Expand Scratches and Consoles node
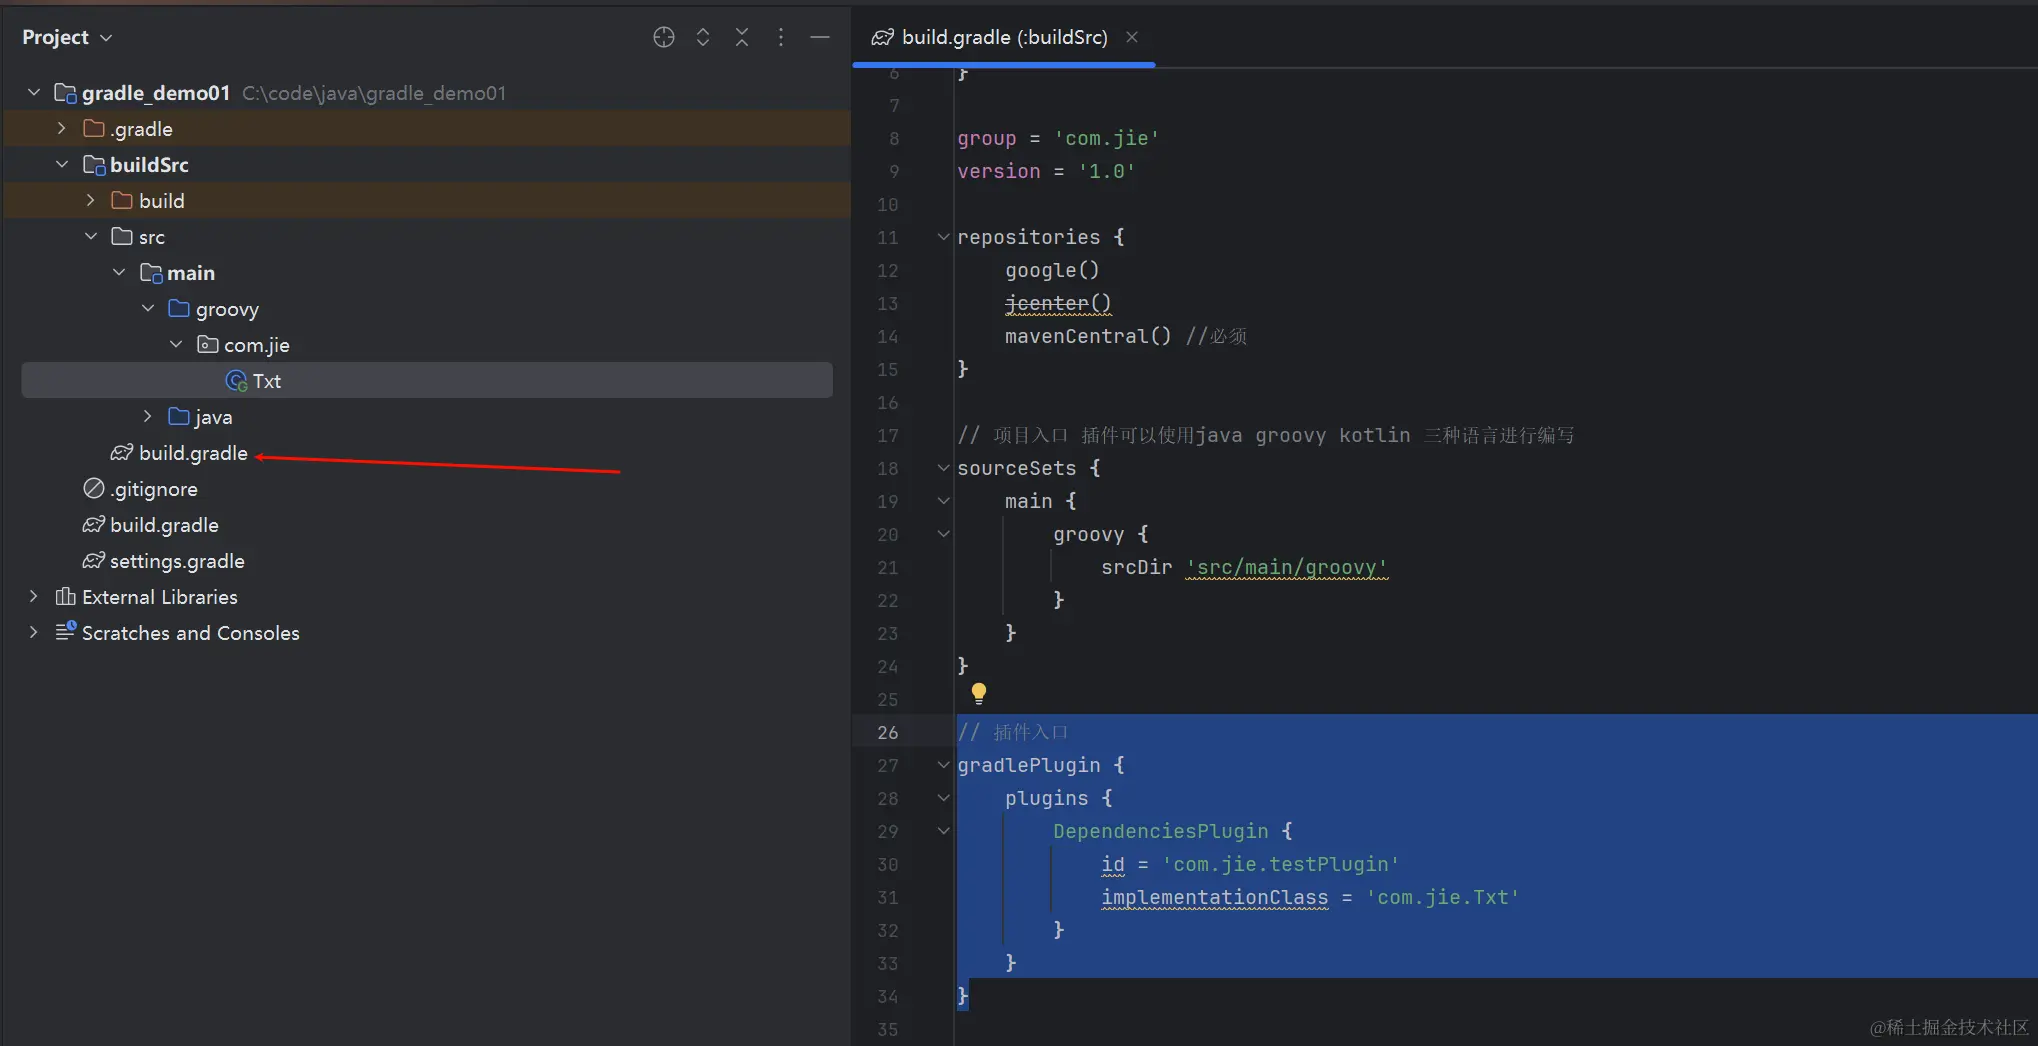Screen dimensions: 2038x1046 pyautogui.click(x=34, y=632)
